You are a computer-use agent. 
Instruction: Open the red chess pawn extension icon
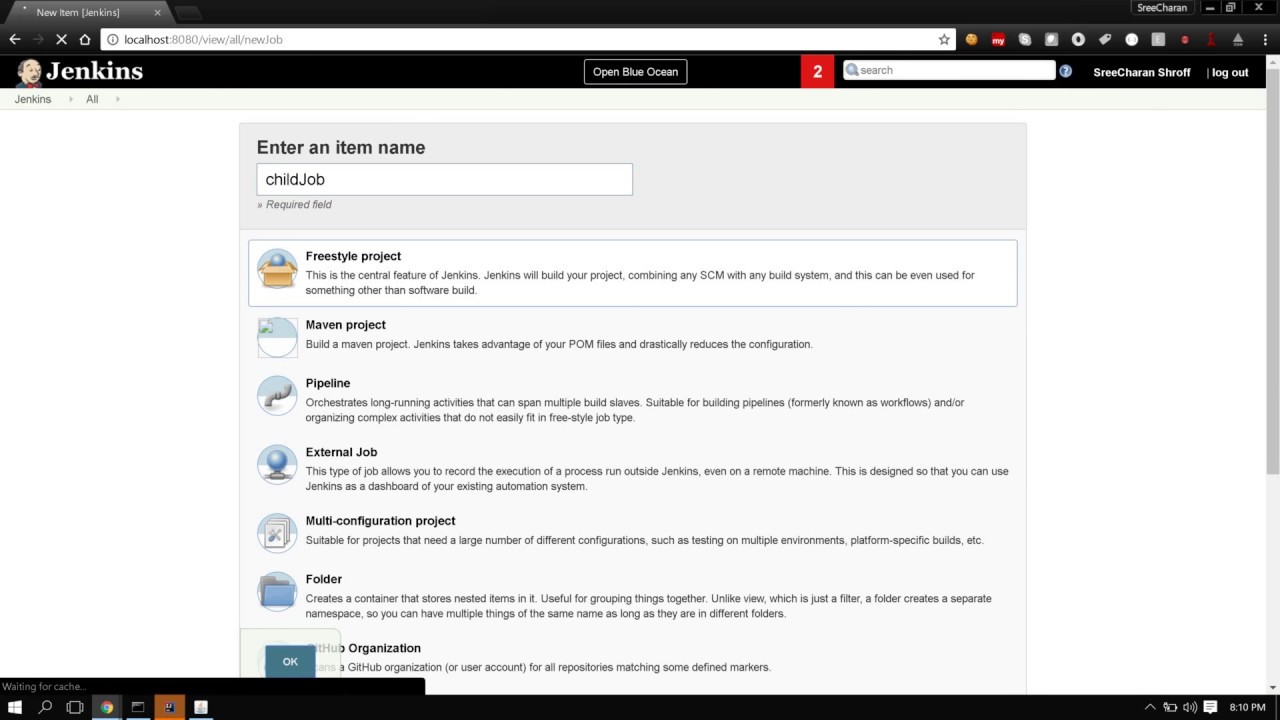[1211, 39]
